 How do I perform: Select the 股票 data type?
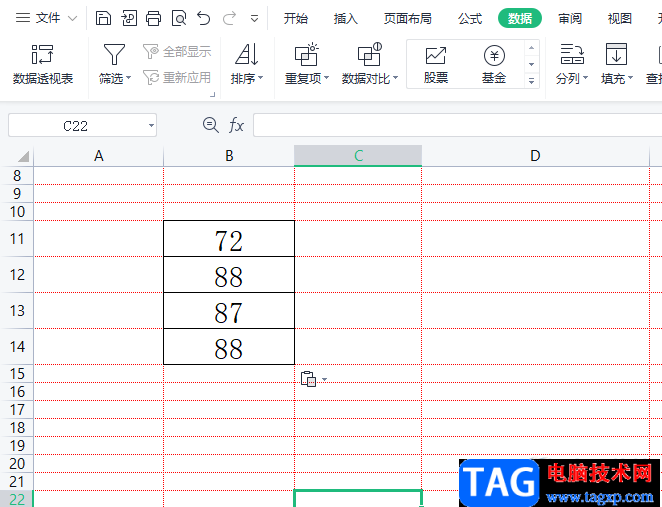[436, 64]
